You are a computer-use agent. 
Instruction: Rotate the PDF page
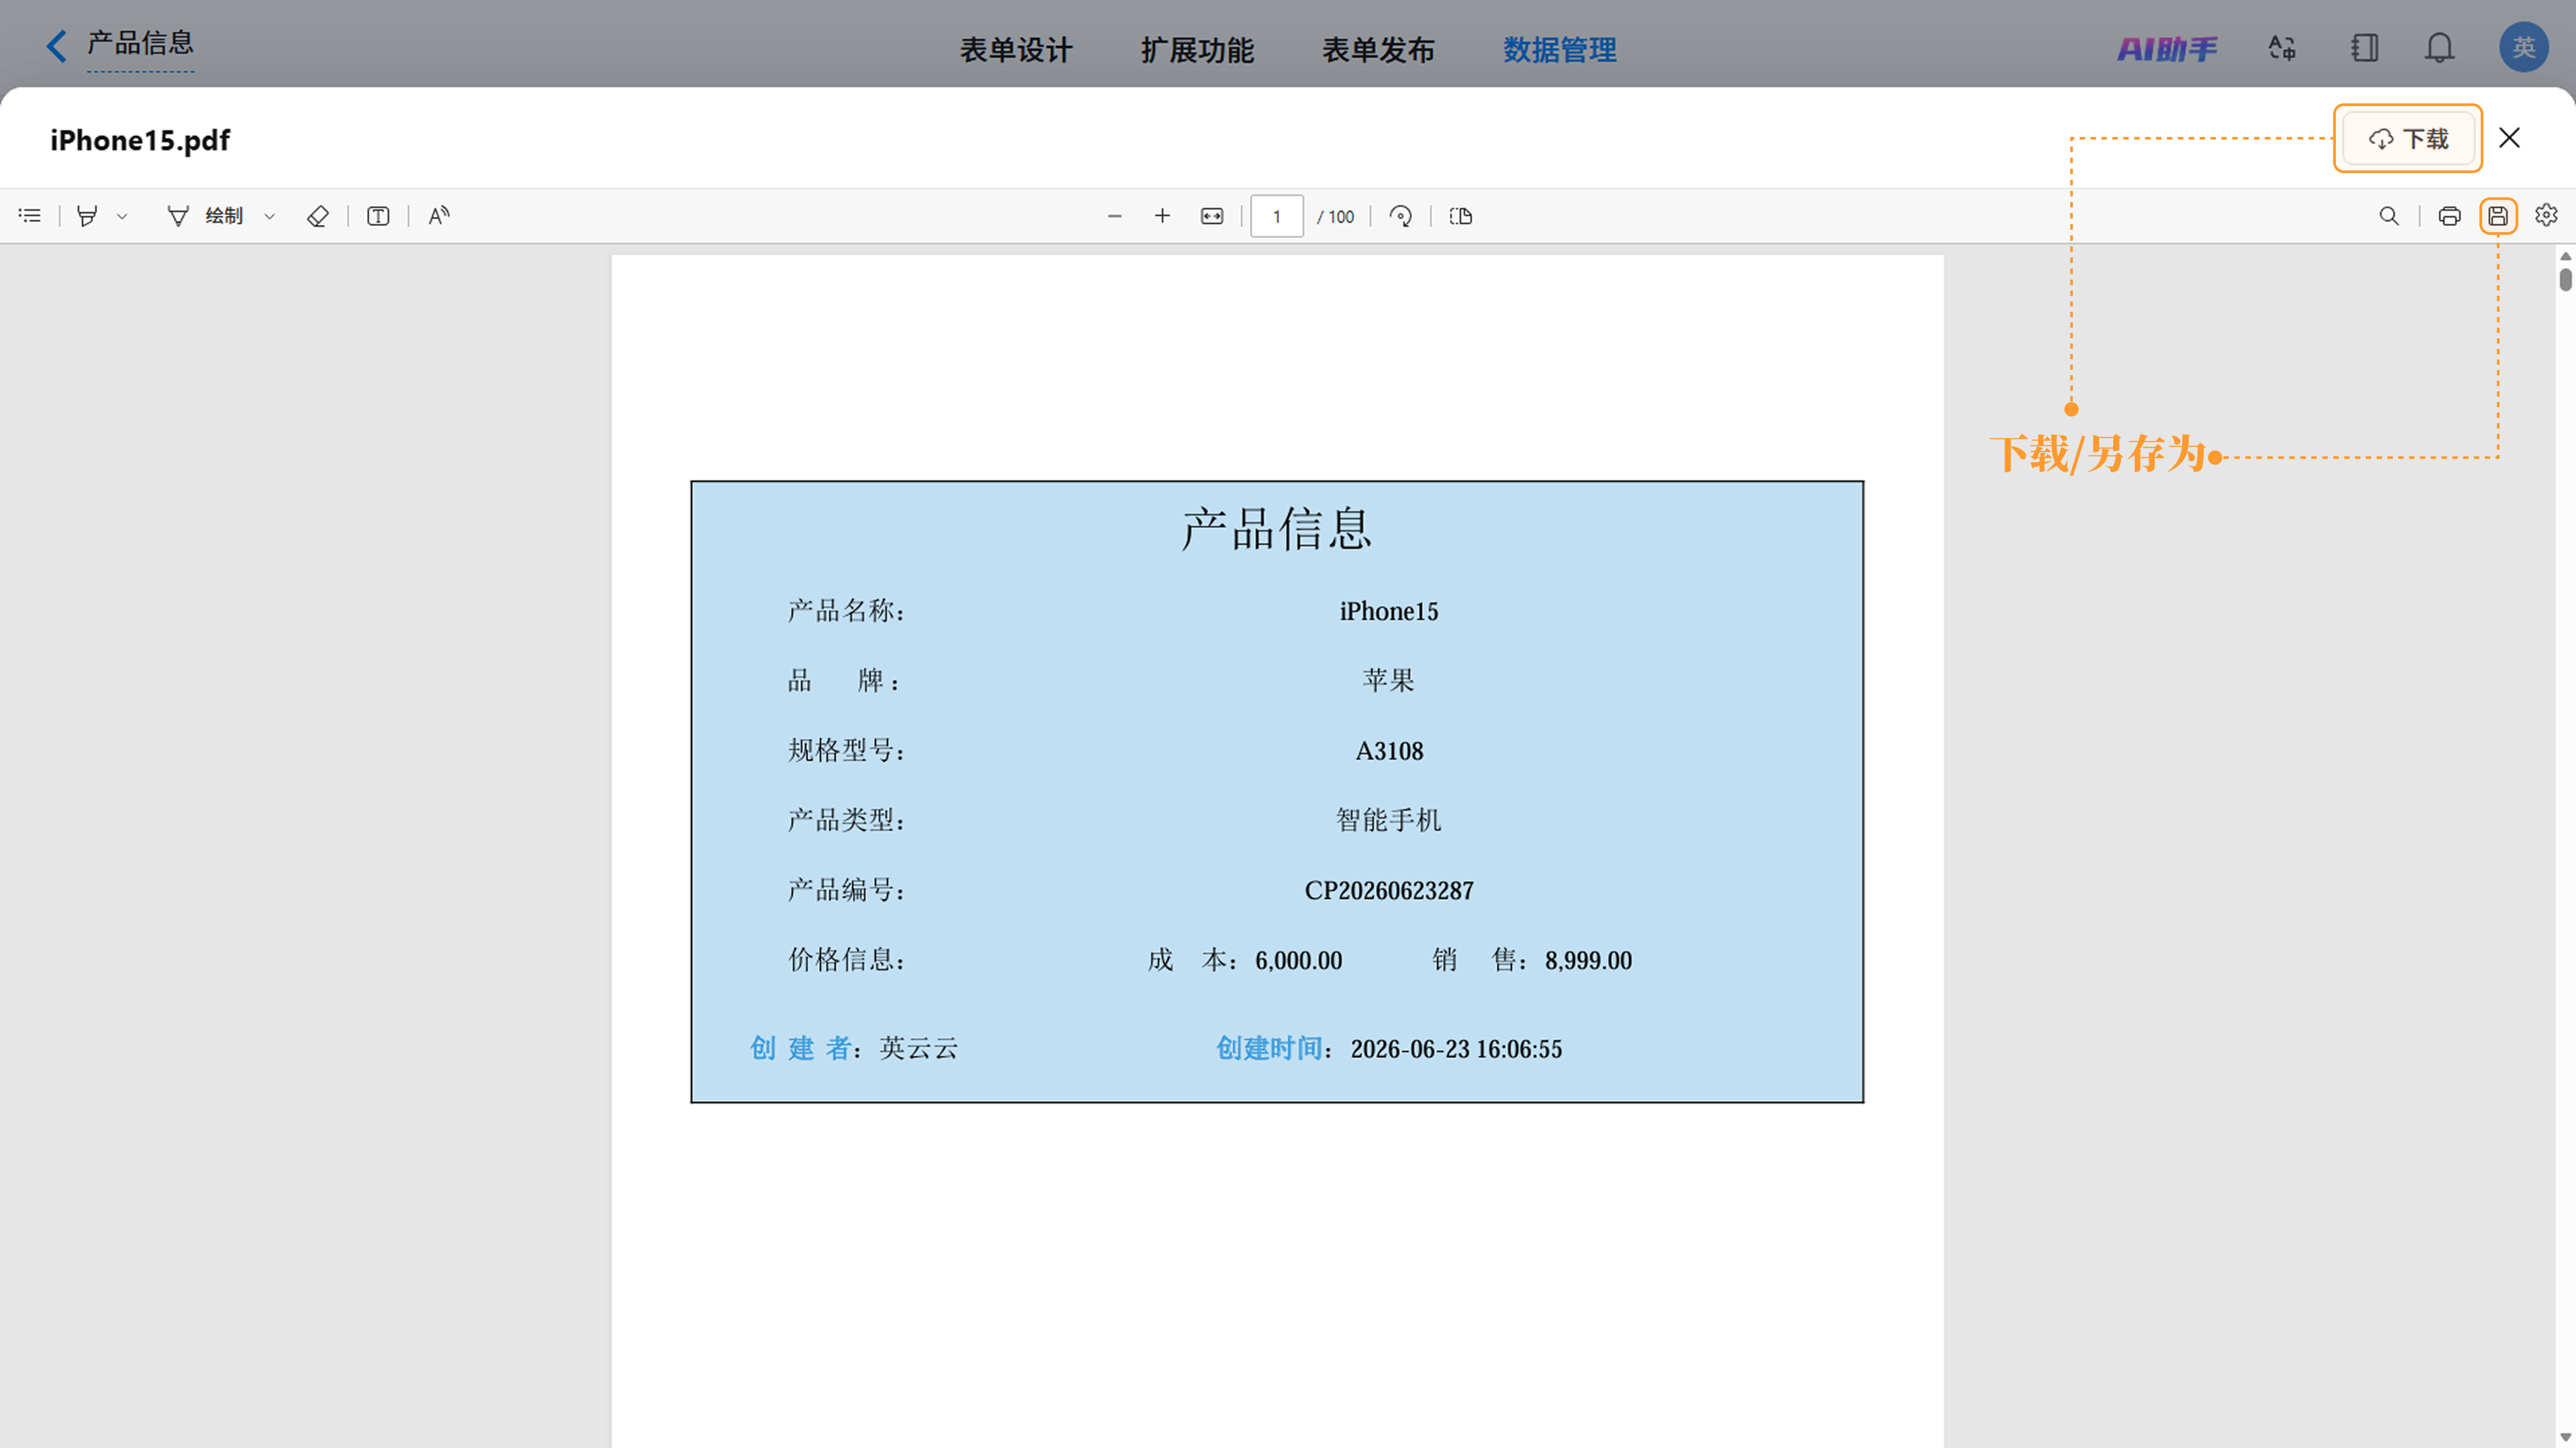[1401, 216]
